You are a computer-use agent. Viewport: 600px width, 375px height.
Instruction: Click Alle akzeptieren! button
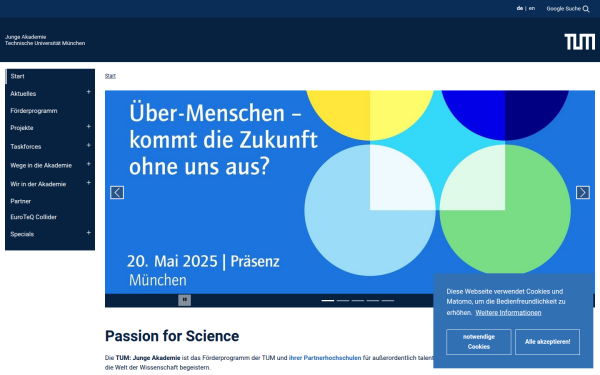[x=547, y=342]
